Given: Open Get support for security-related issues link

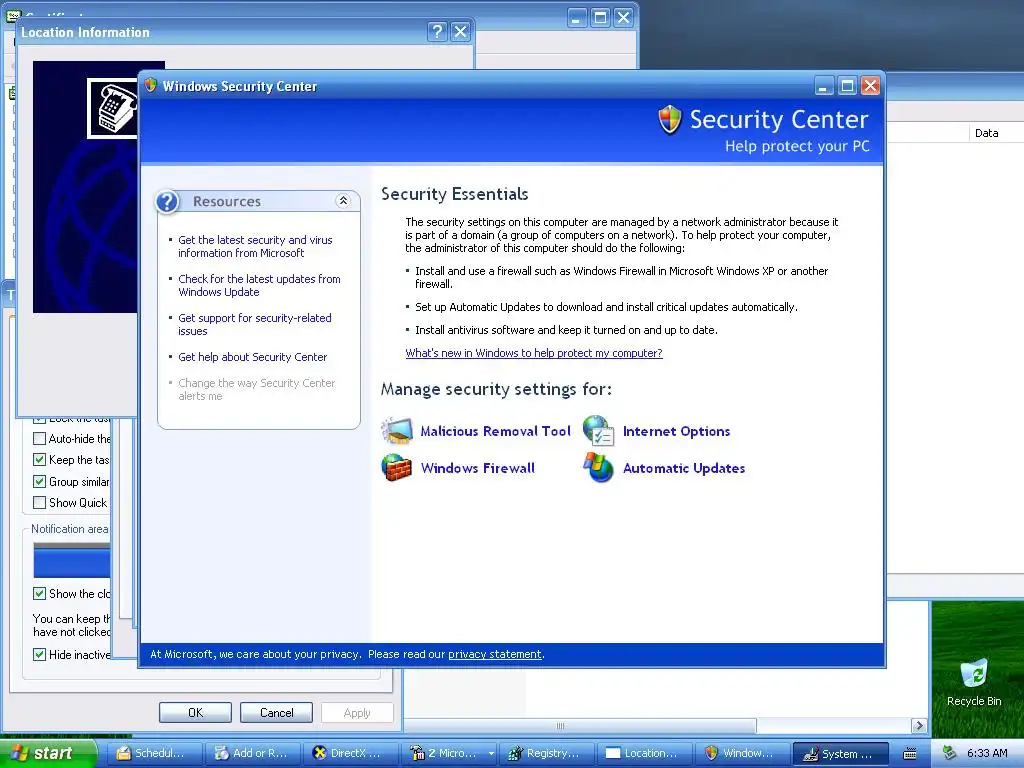Looking at the screenshot, I should (255, 325).
